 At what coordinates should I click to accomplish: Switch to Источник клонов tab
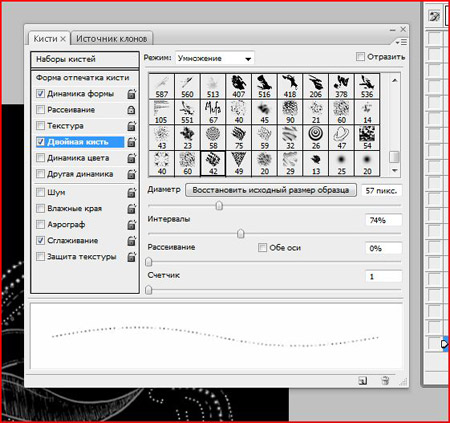[x=112, y=39]
